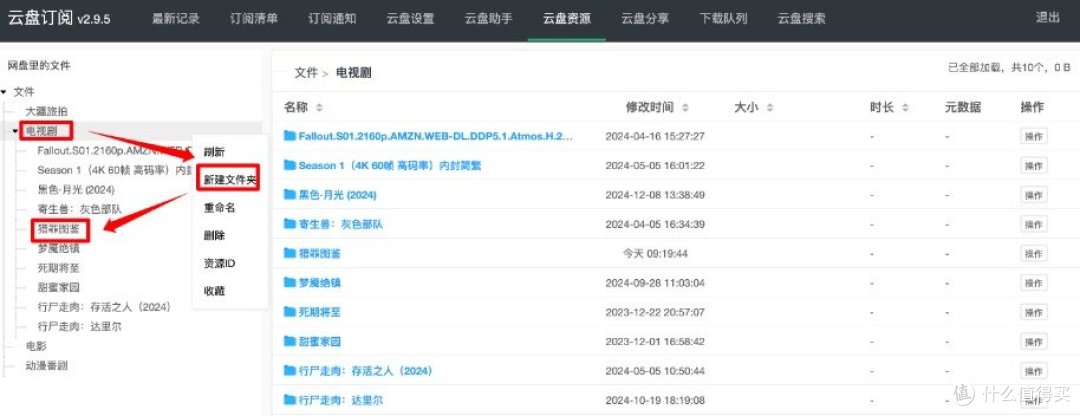Select 电视剧 folder in the file tree
The height and width of the screenshot is (416, 1080).
(41, 130)
